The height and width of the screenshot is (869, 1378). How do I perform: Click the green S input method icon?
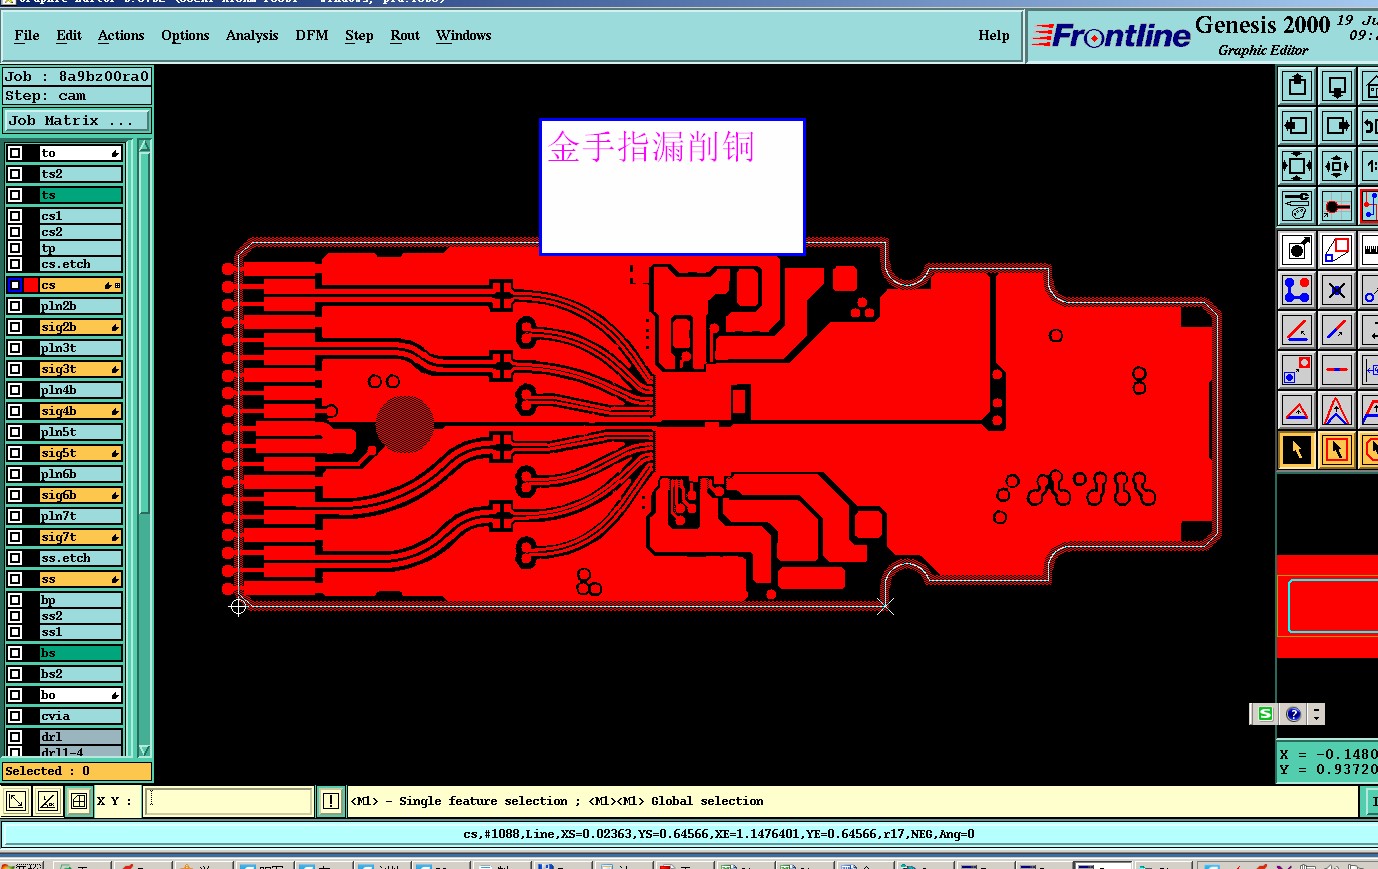1265,714
